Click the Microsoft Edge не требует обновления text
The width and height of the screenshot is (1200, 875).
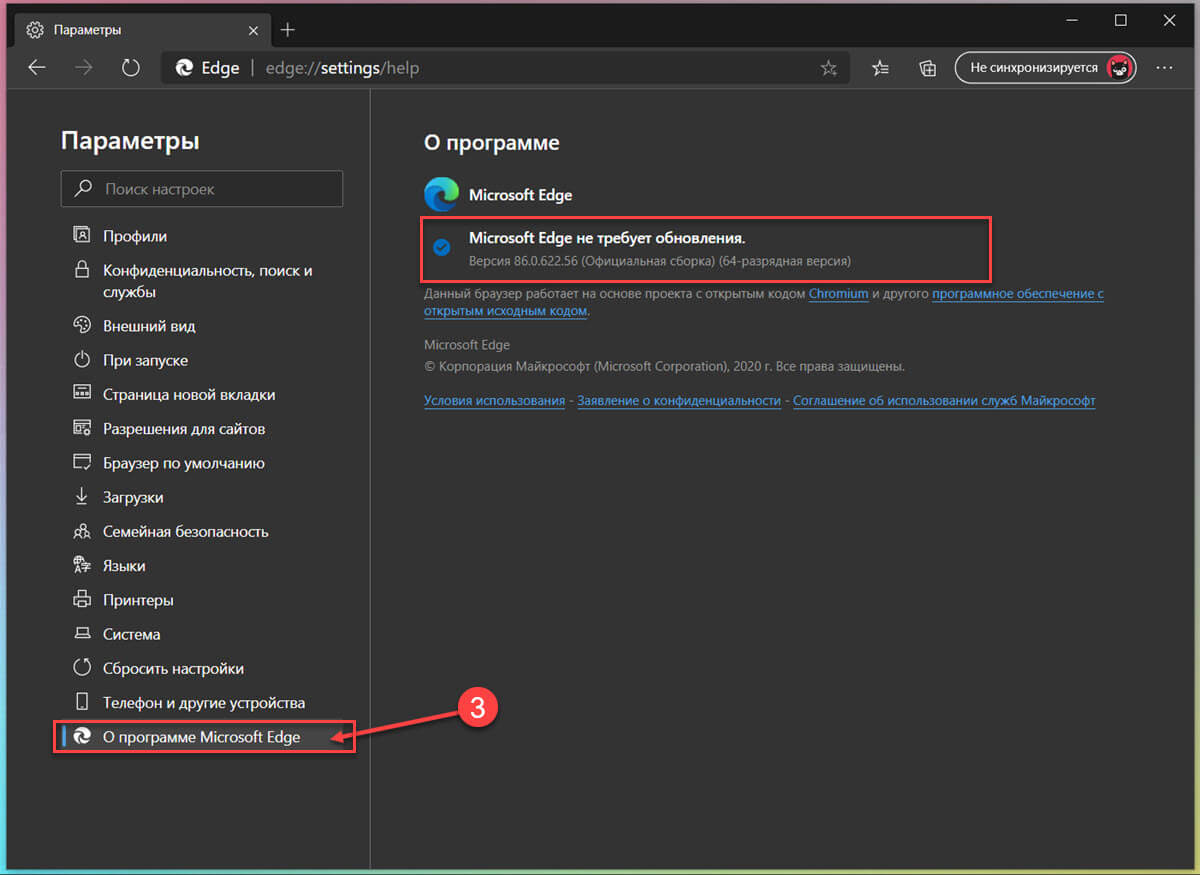coord(607,238)
